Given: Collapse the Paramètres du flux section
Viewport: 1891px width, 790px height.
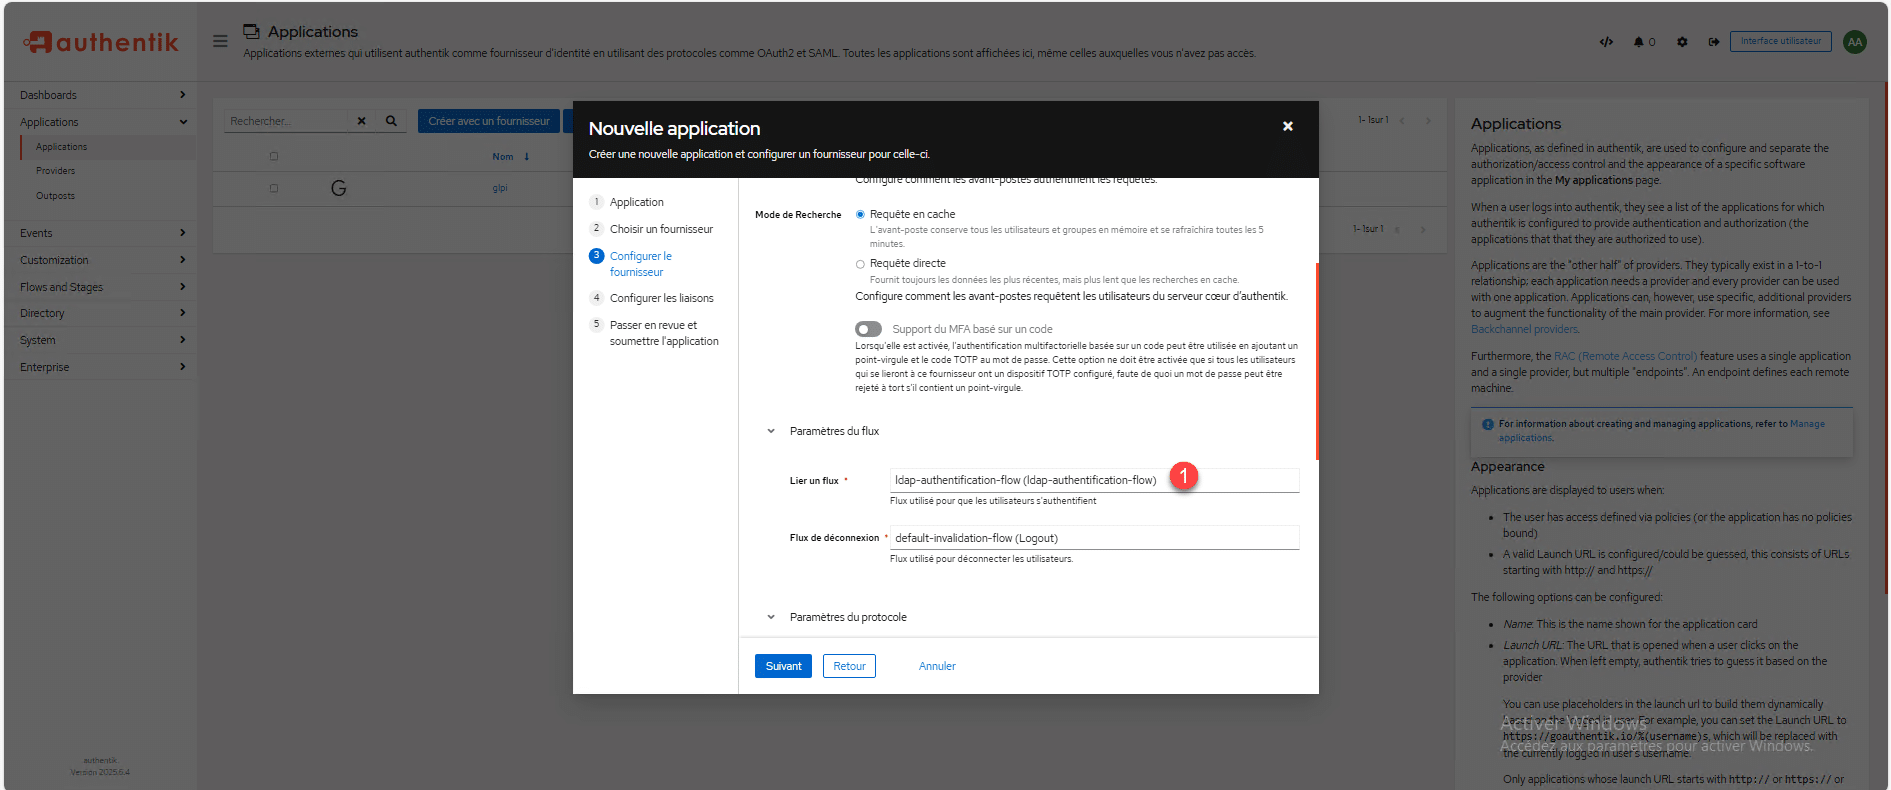Looking at the screenshot, I should pyautogui.click(x=771, y=431).
